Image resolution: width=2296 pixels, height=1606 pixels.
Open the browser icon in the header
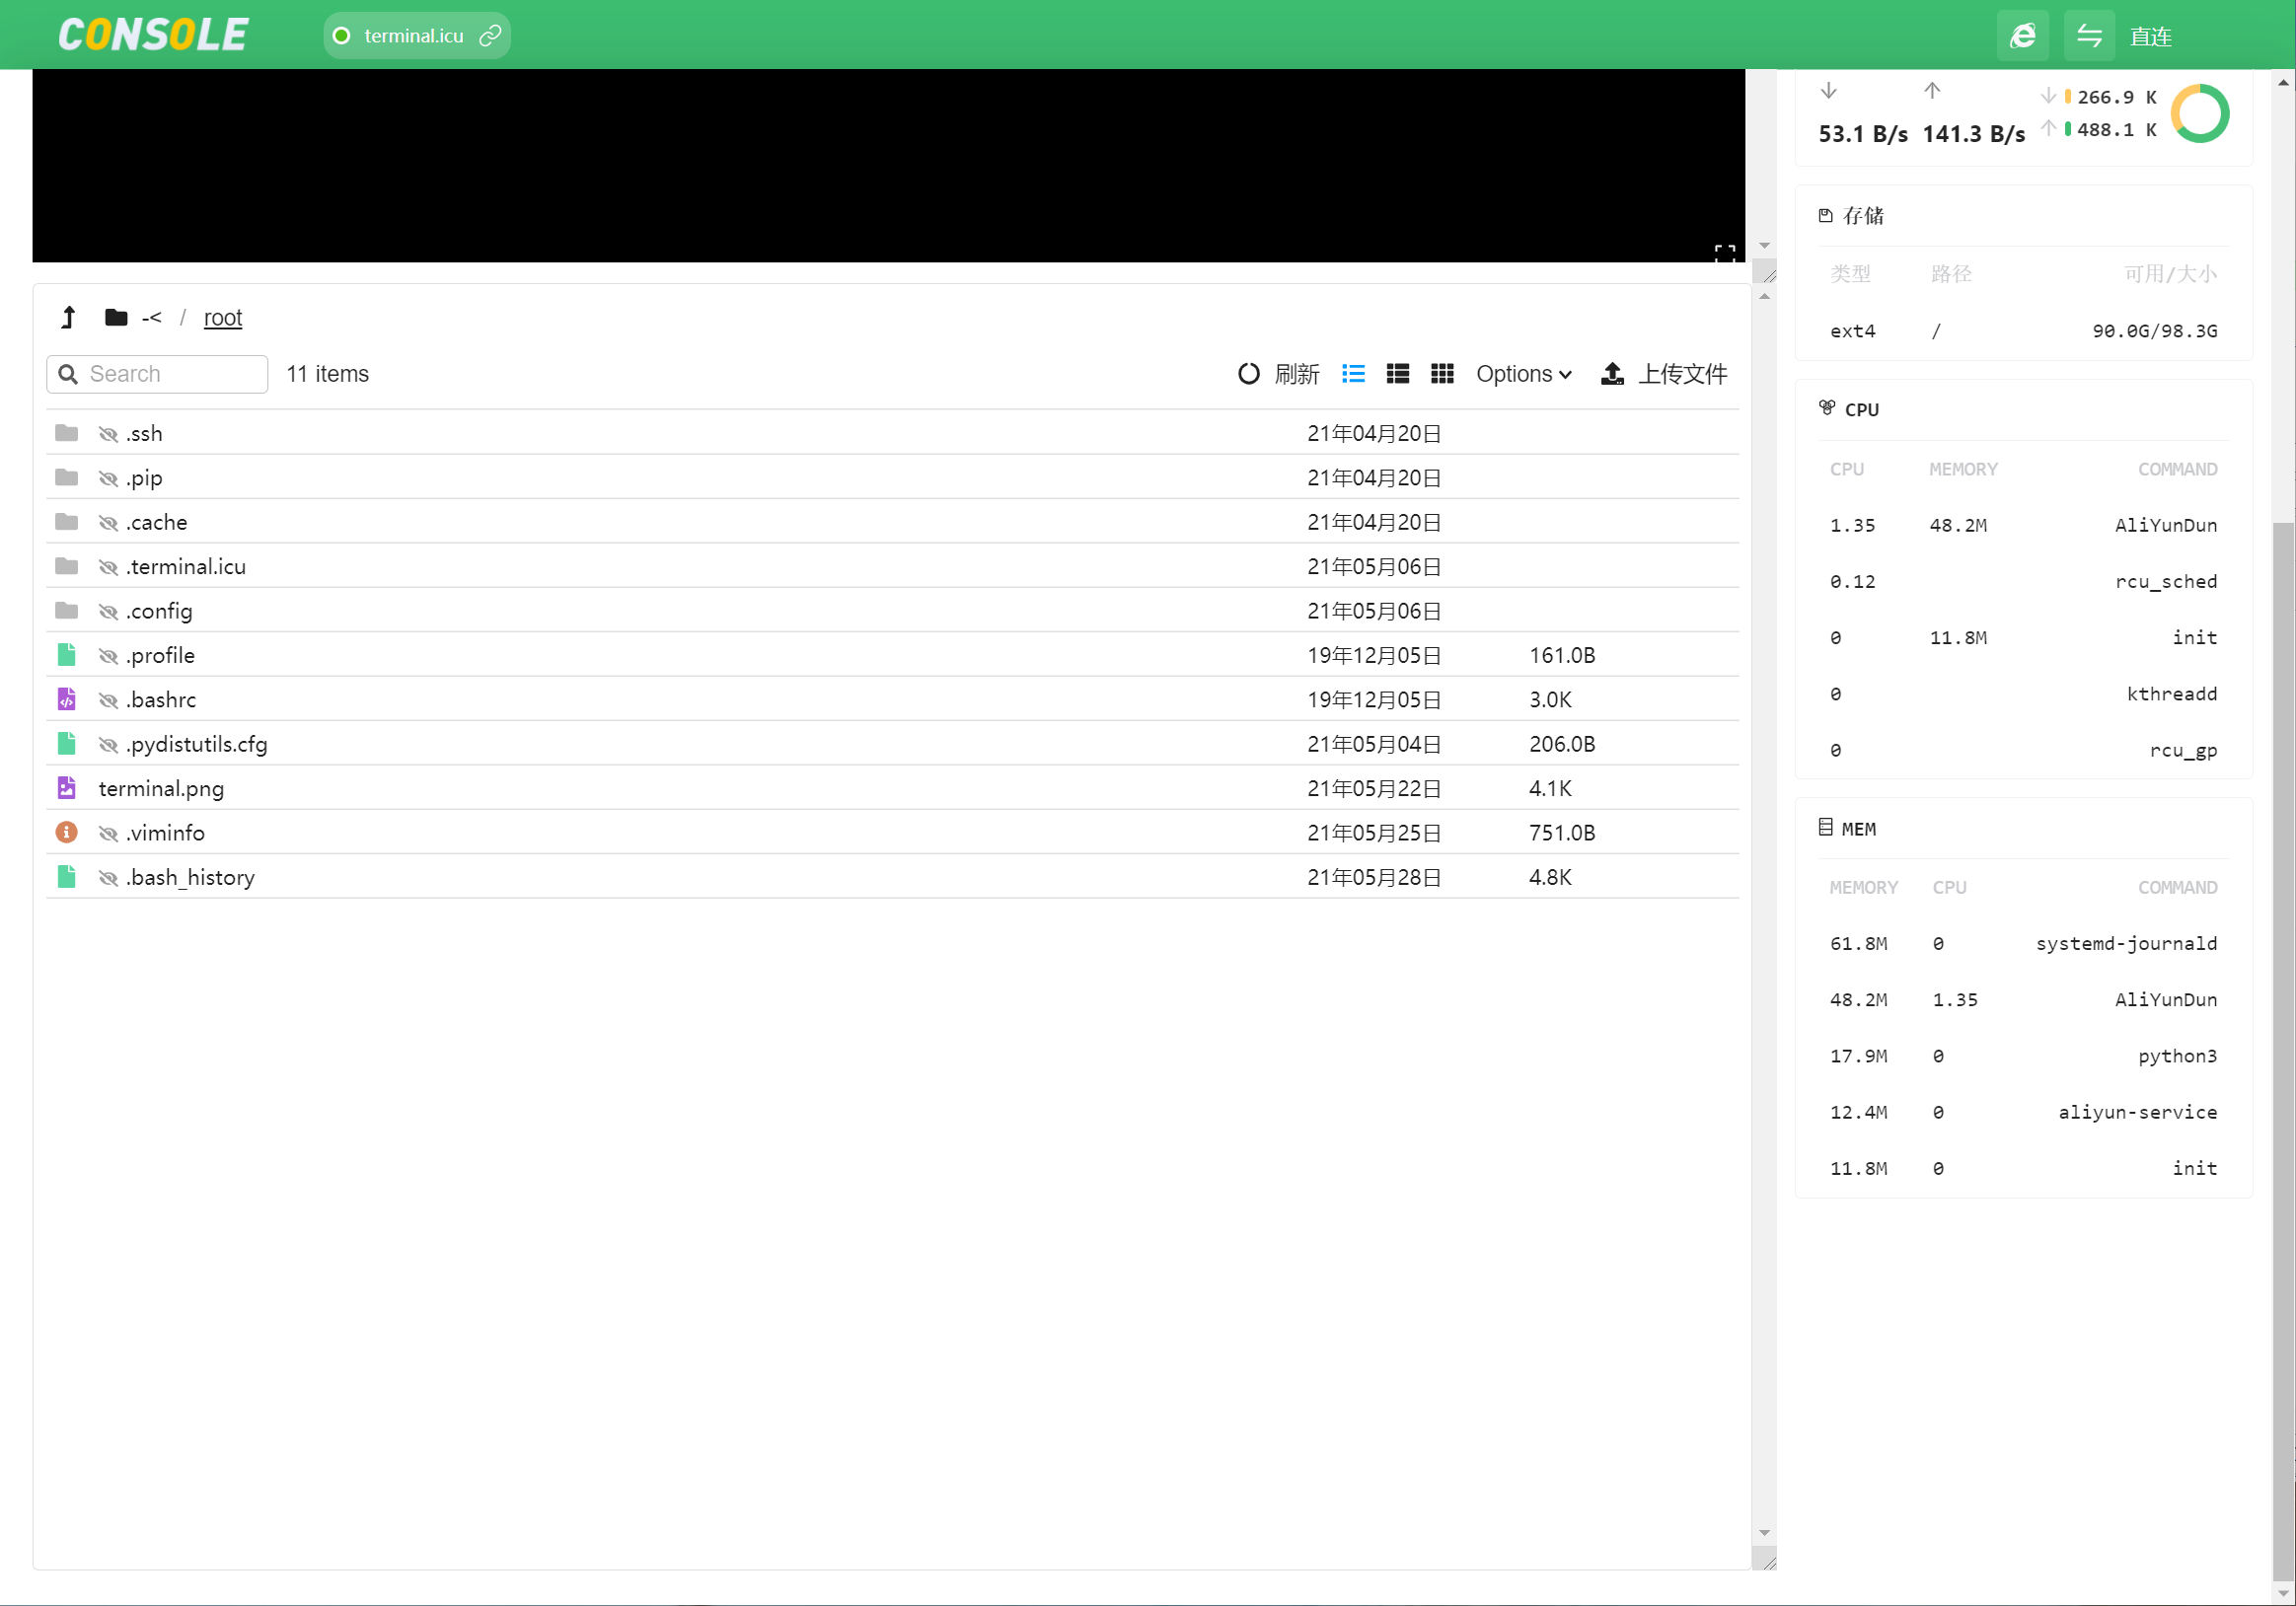2022,36
